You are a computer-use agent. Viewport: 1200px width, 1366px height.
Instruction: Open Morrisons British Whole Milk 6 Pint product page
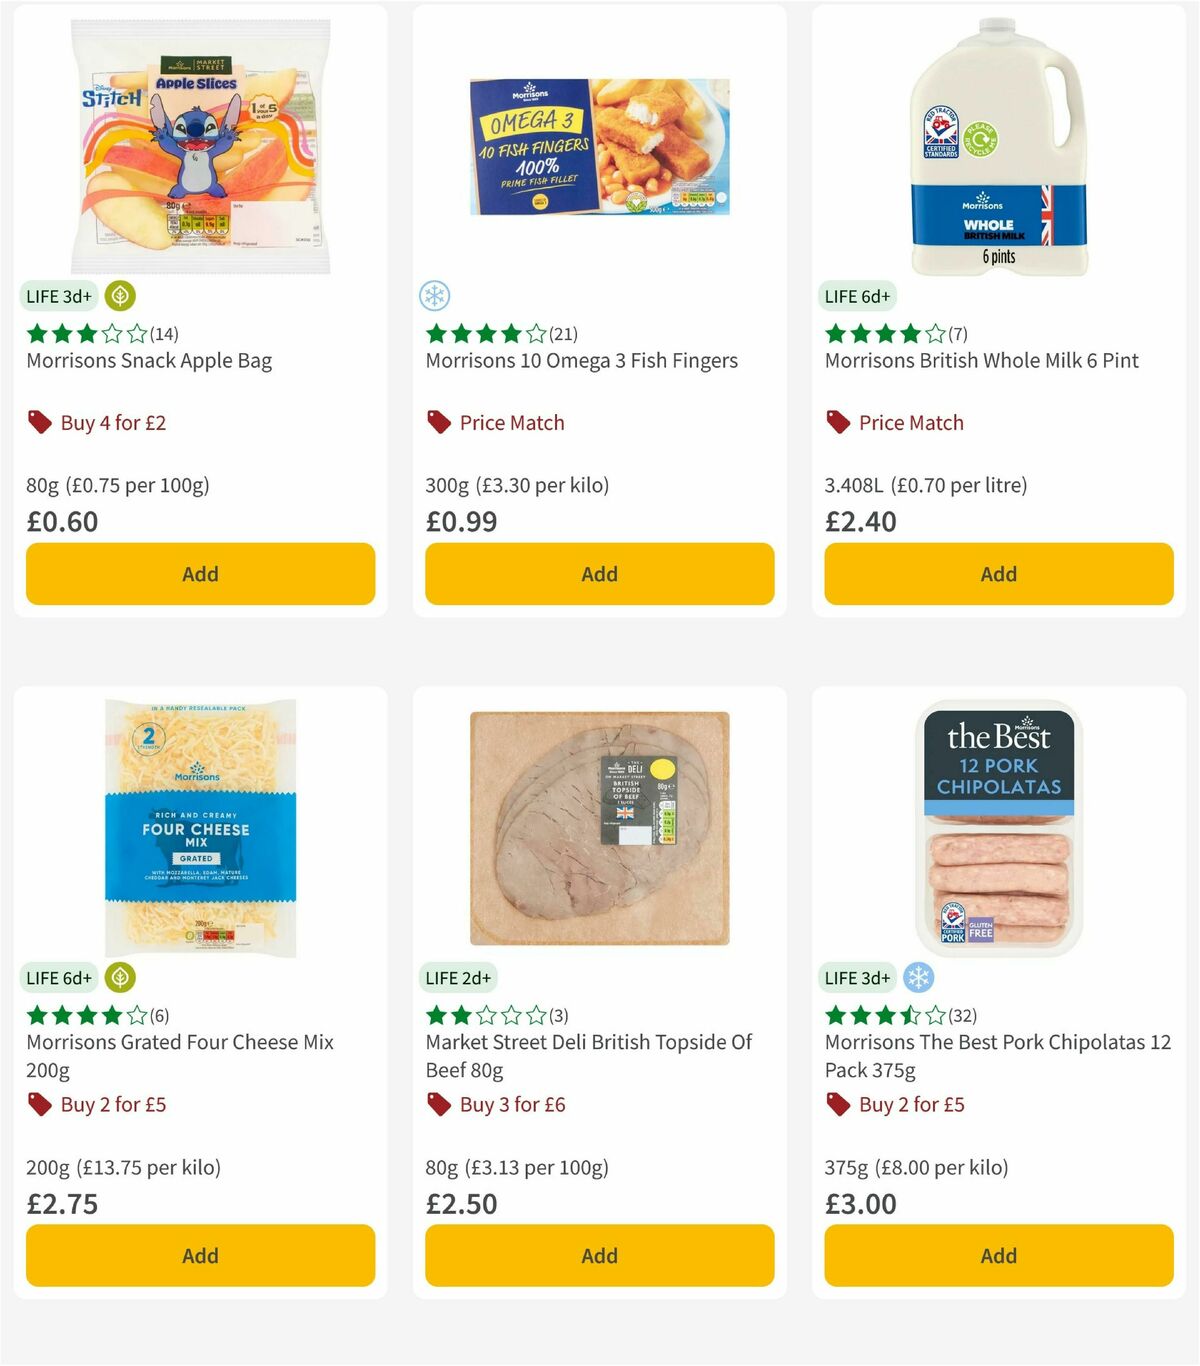coord(980,360)
